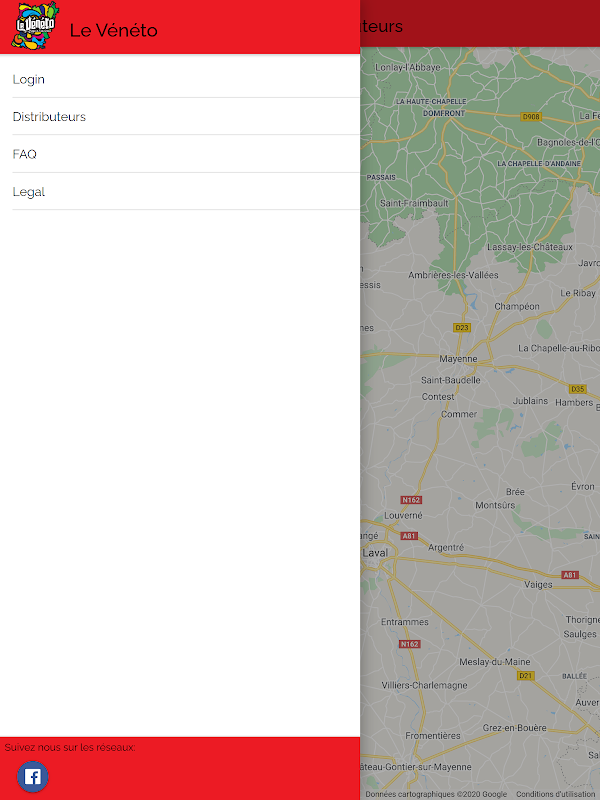Image resolution: width=600 pixels, height=800 pixels.
Task: Click the A81 marker near Vaiges
Action: [569, 575]
